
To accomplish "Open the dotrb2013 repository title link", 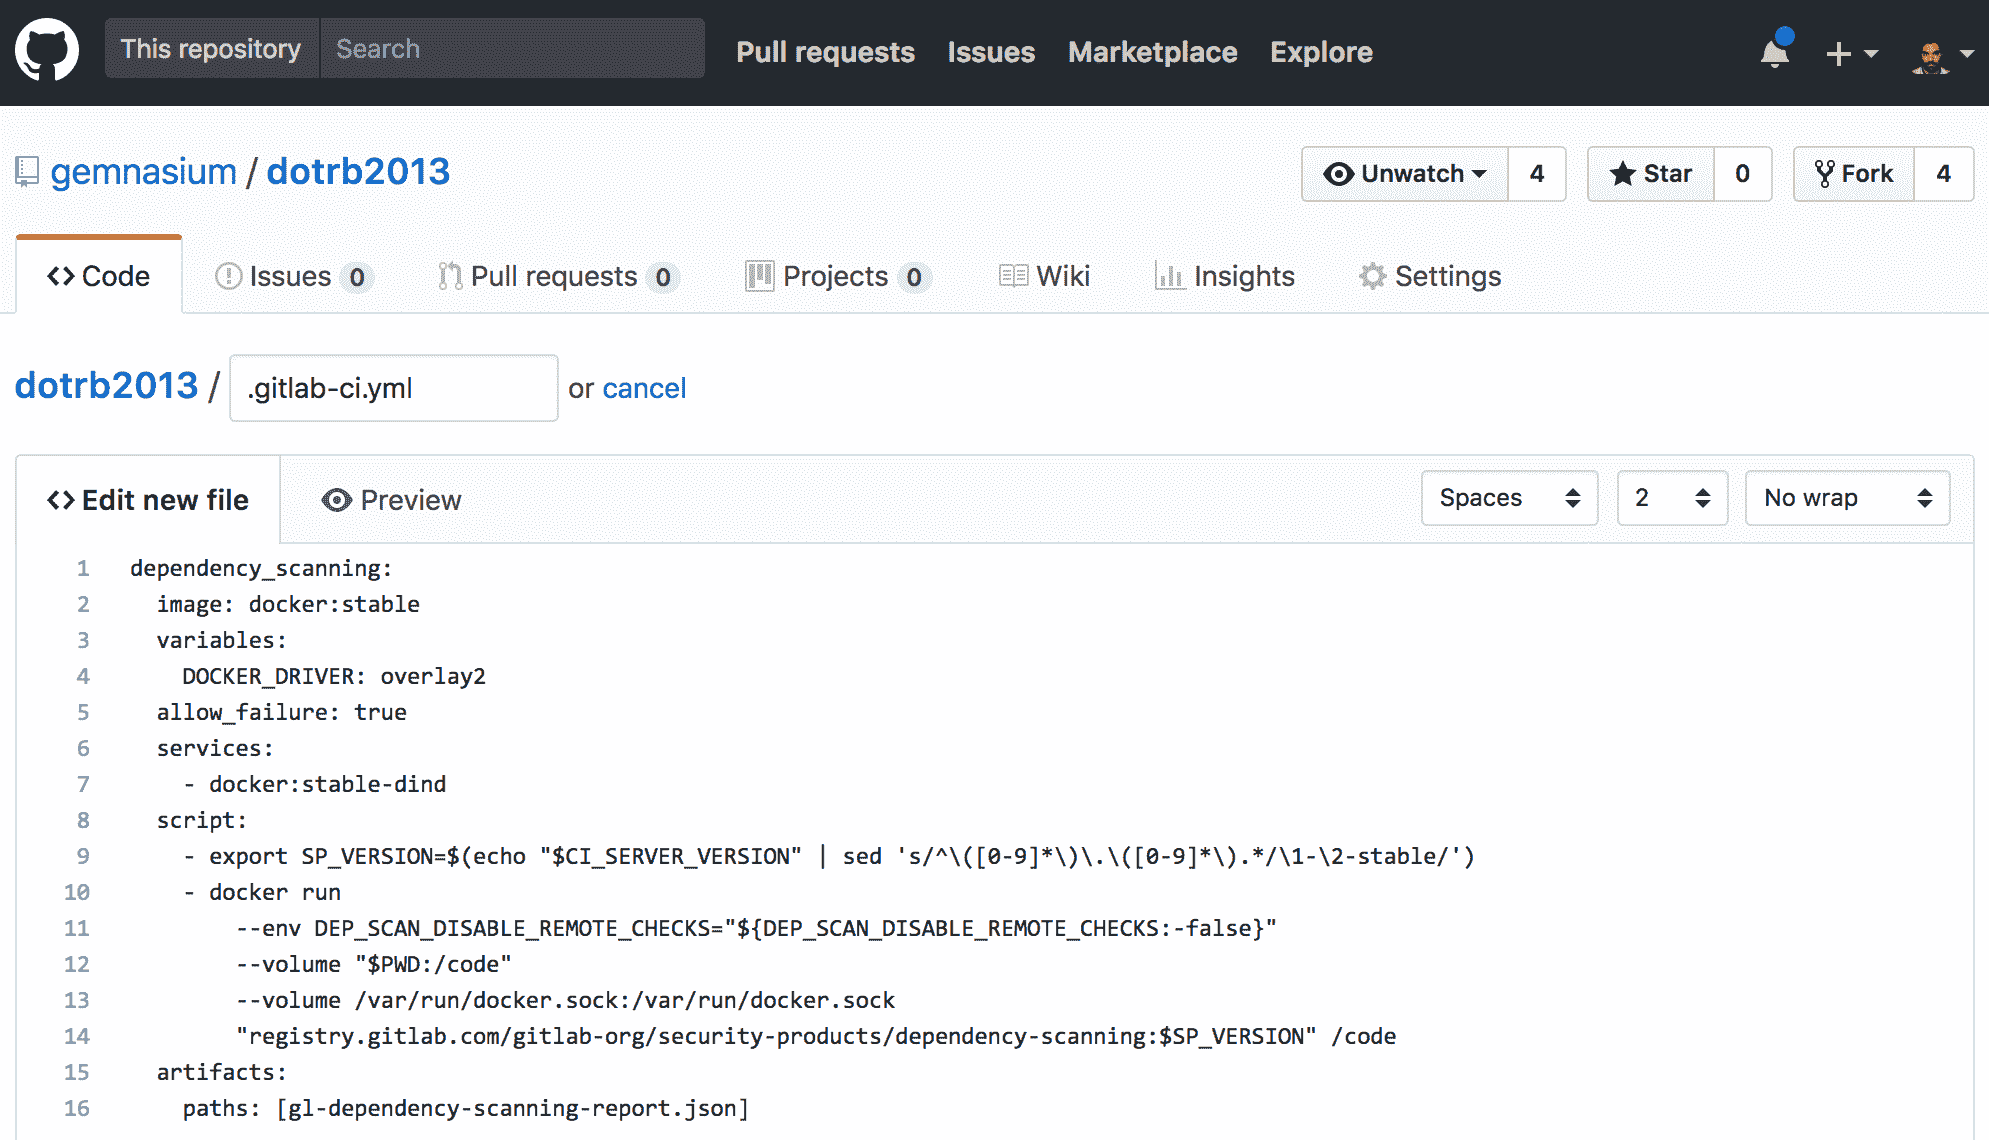I will tap(358, 172).
